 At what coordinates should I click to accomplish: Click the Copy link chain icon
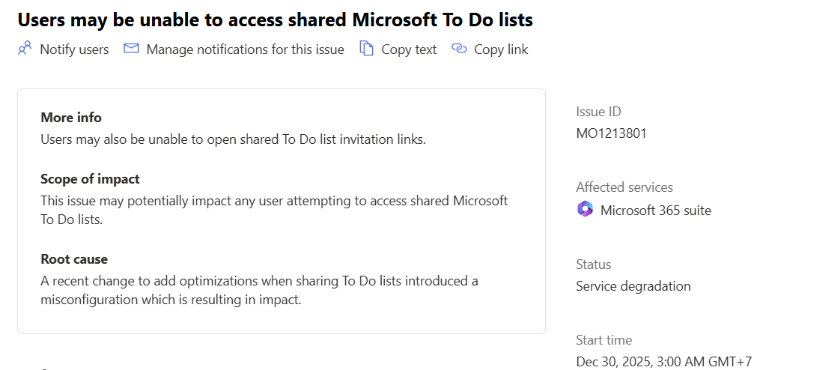tap(459, 49)
